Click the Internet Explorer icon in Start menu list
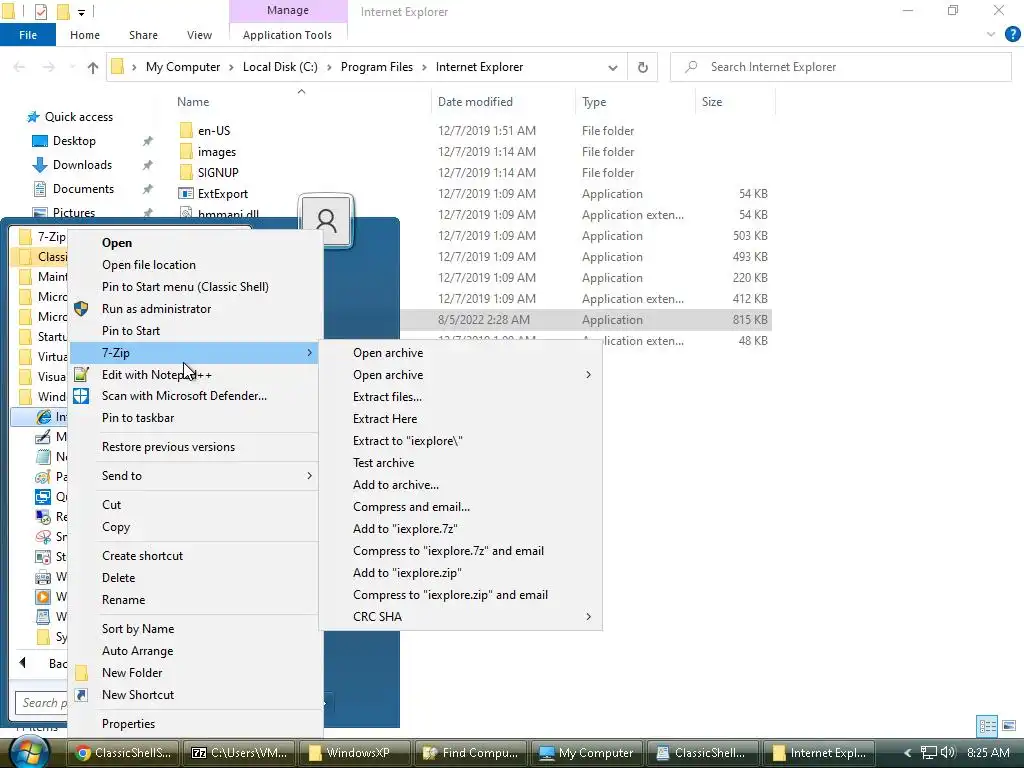1024x768 pixels. coord(44,417)
